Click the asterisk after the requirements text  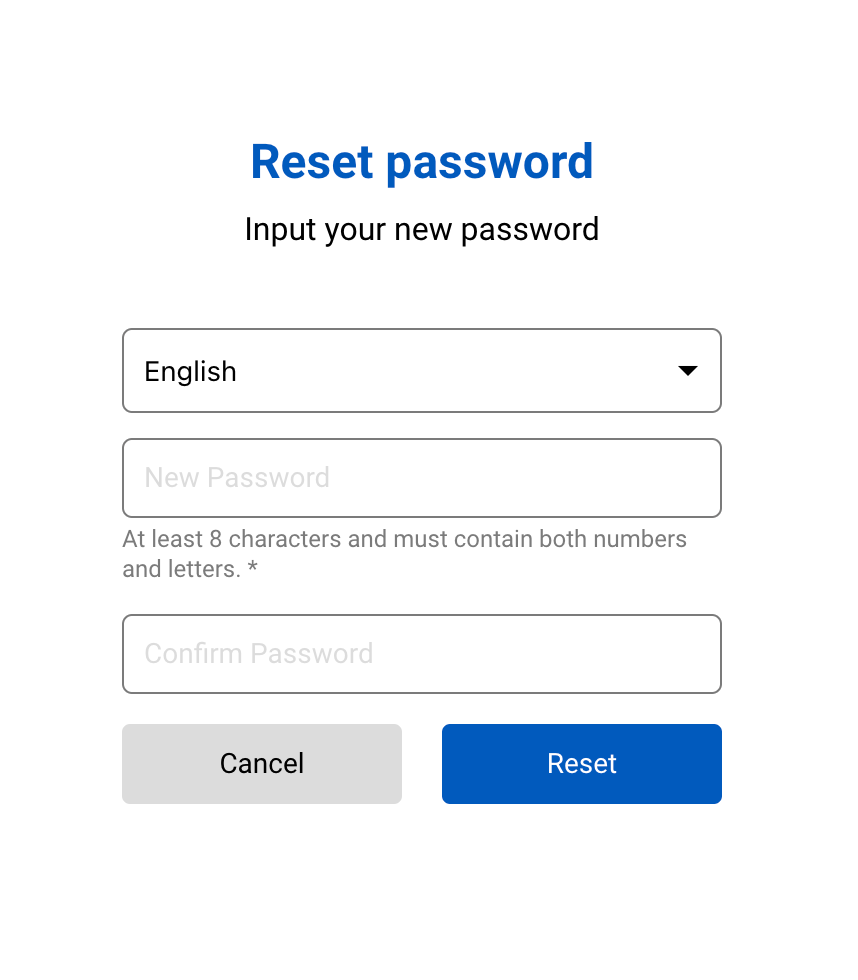251,569
